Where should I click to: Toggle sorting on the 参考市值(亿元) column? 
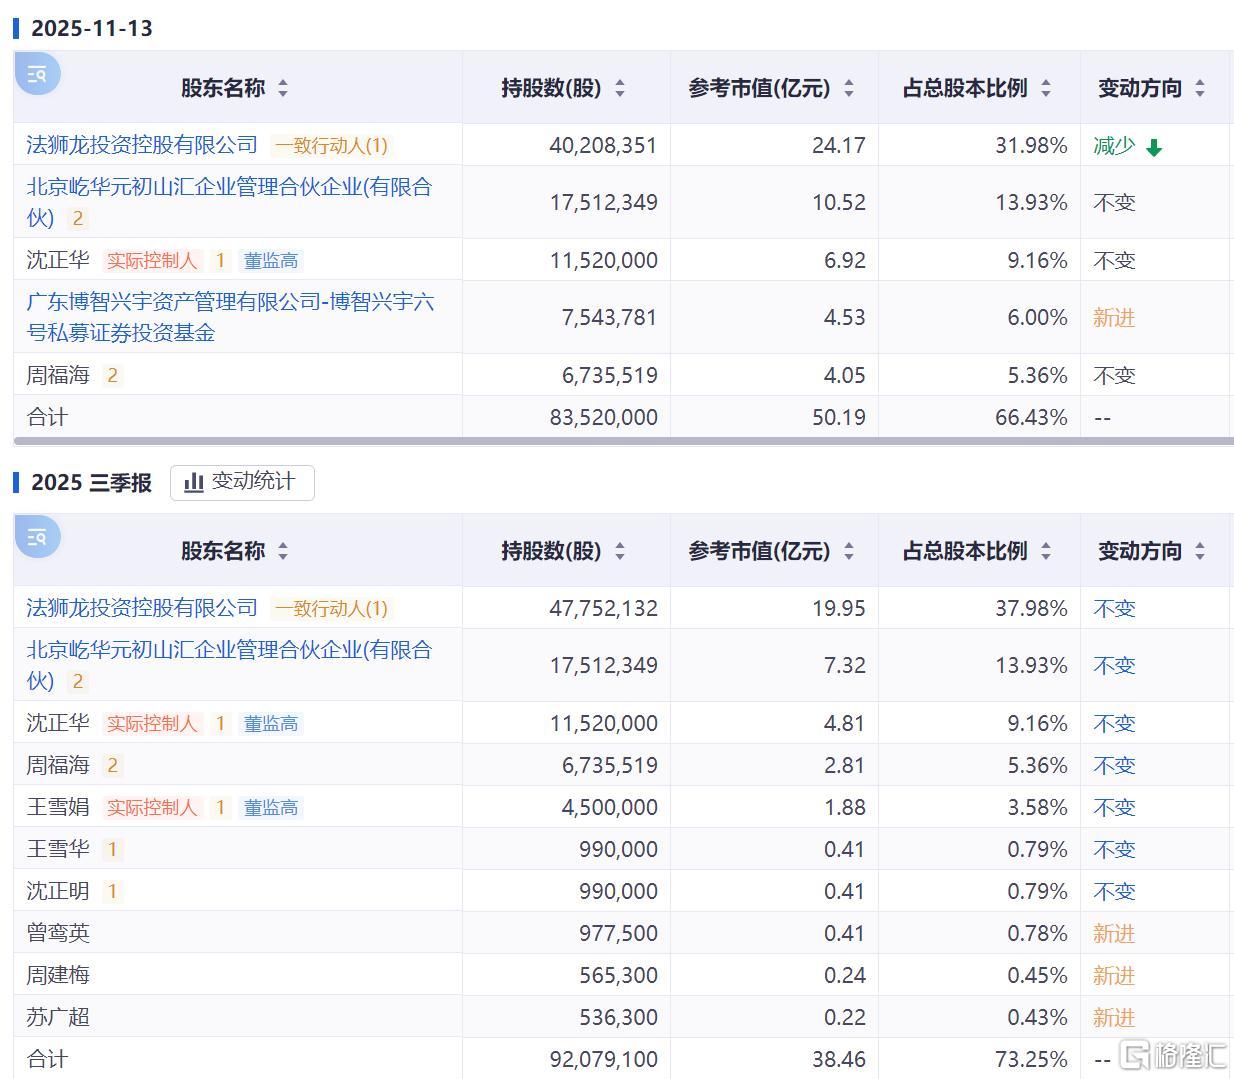pyautogui.click(x=849, y=88)
